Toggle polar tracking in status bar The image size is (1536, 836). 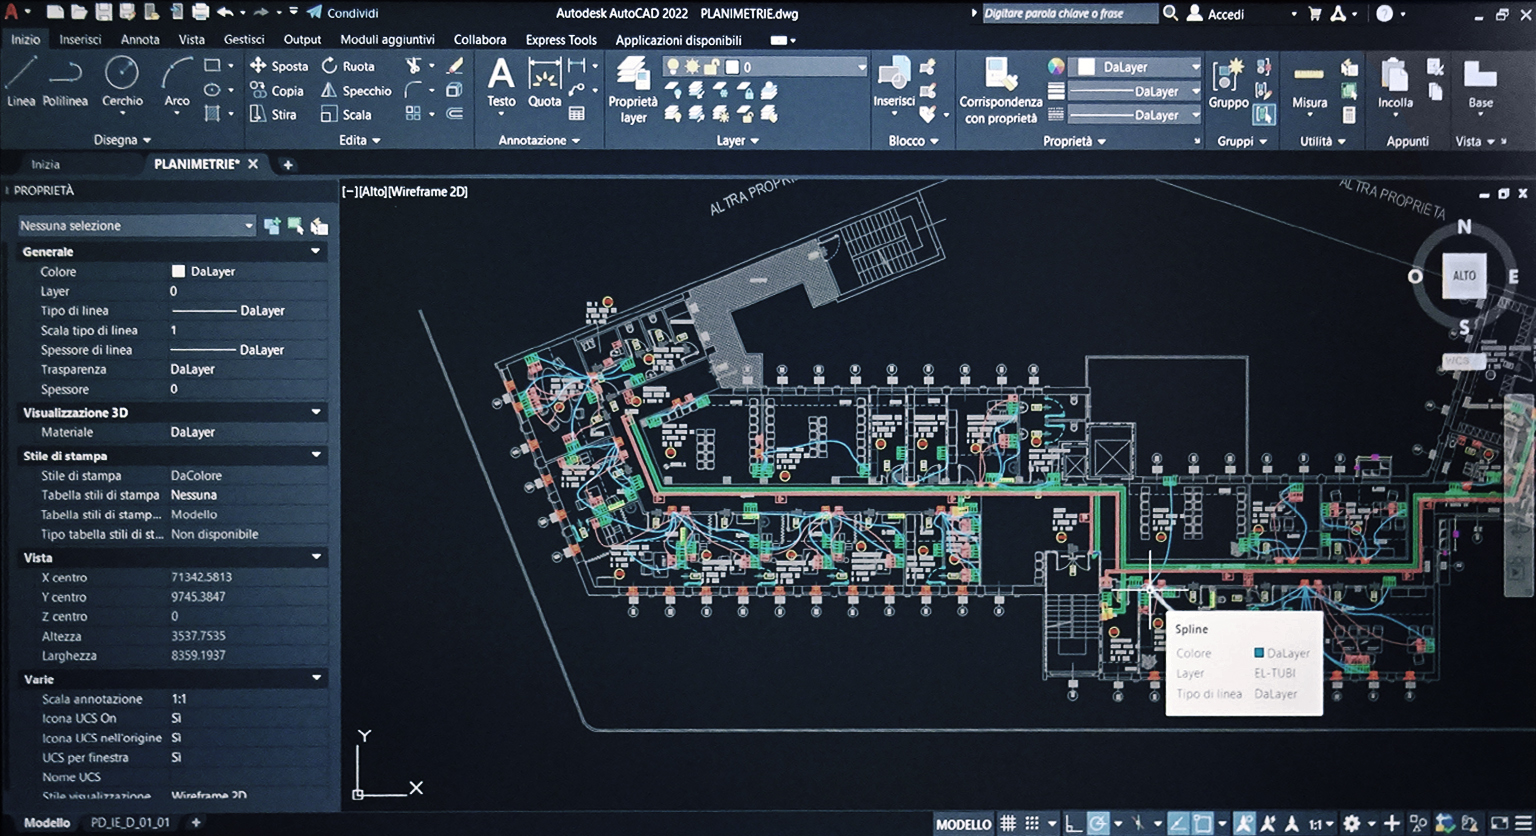tap(1098, 824)
